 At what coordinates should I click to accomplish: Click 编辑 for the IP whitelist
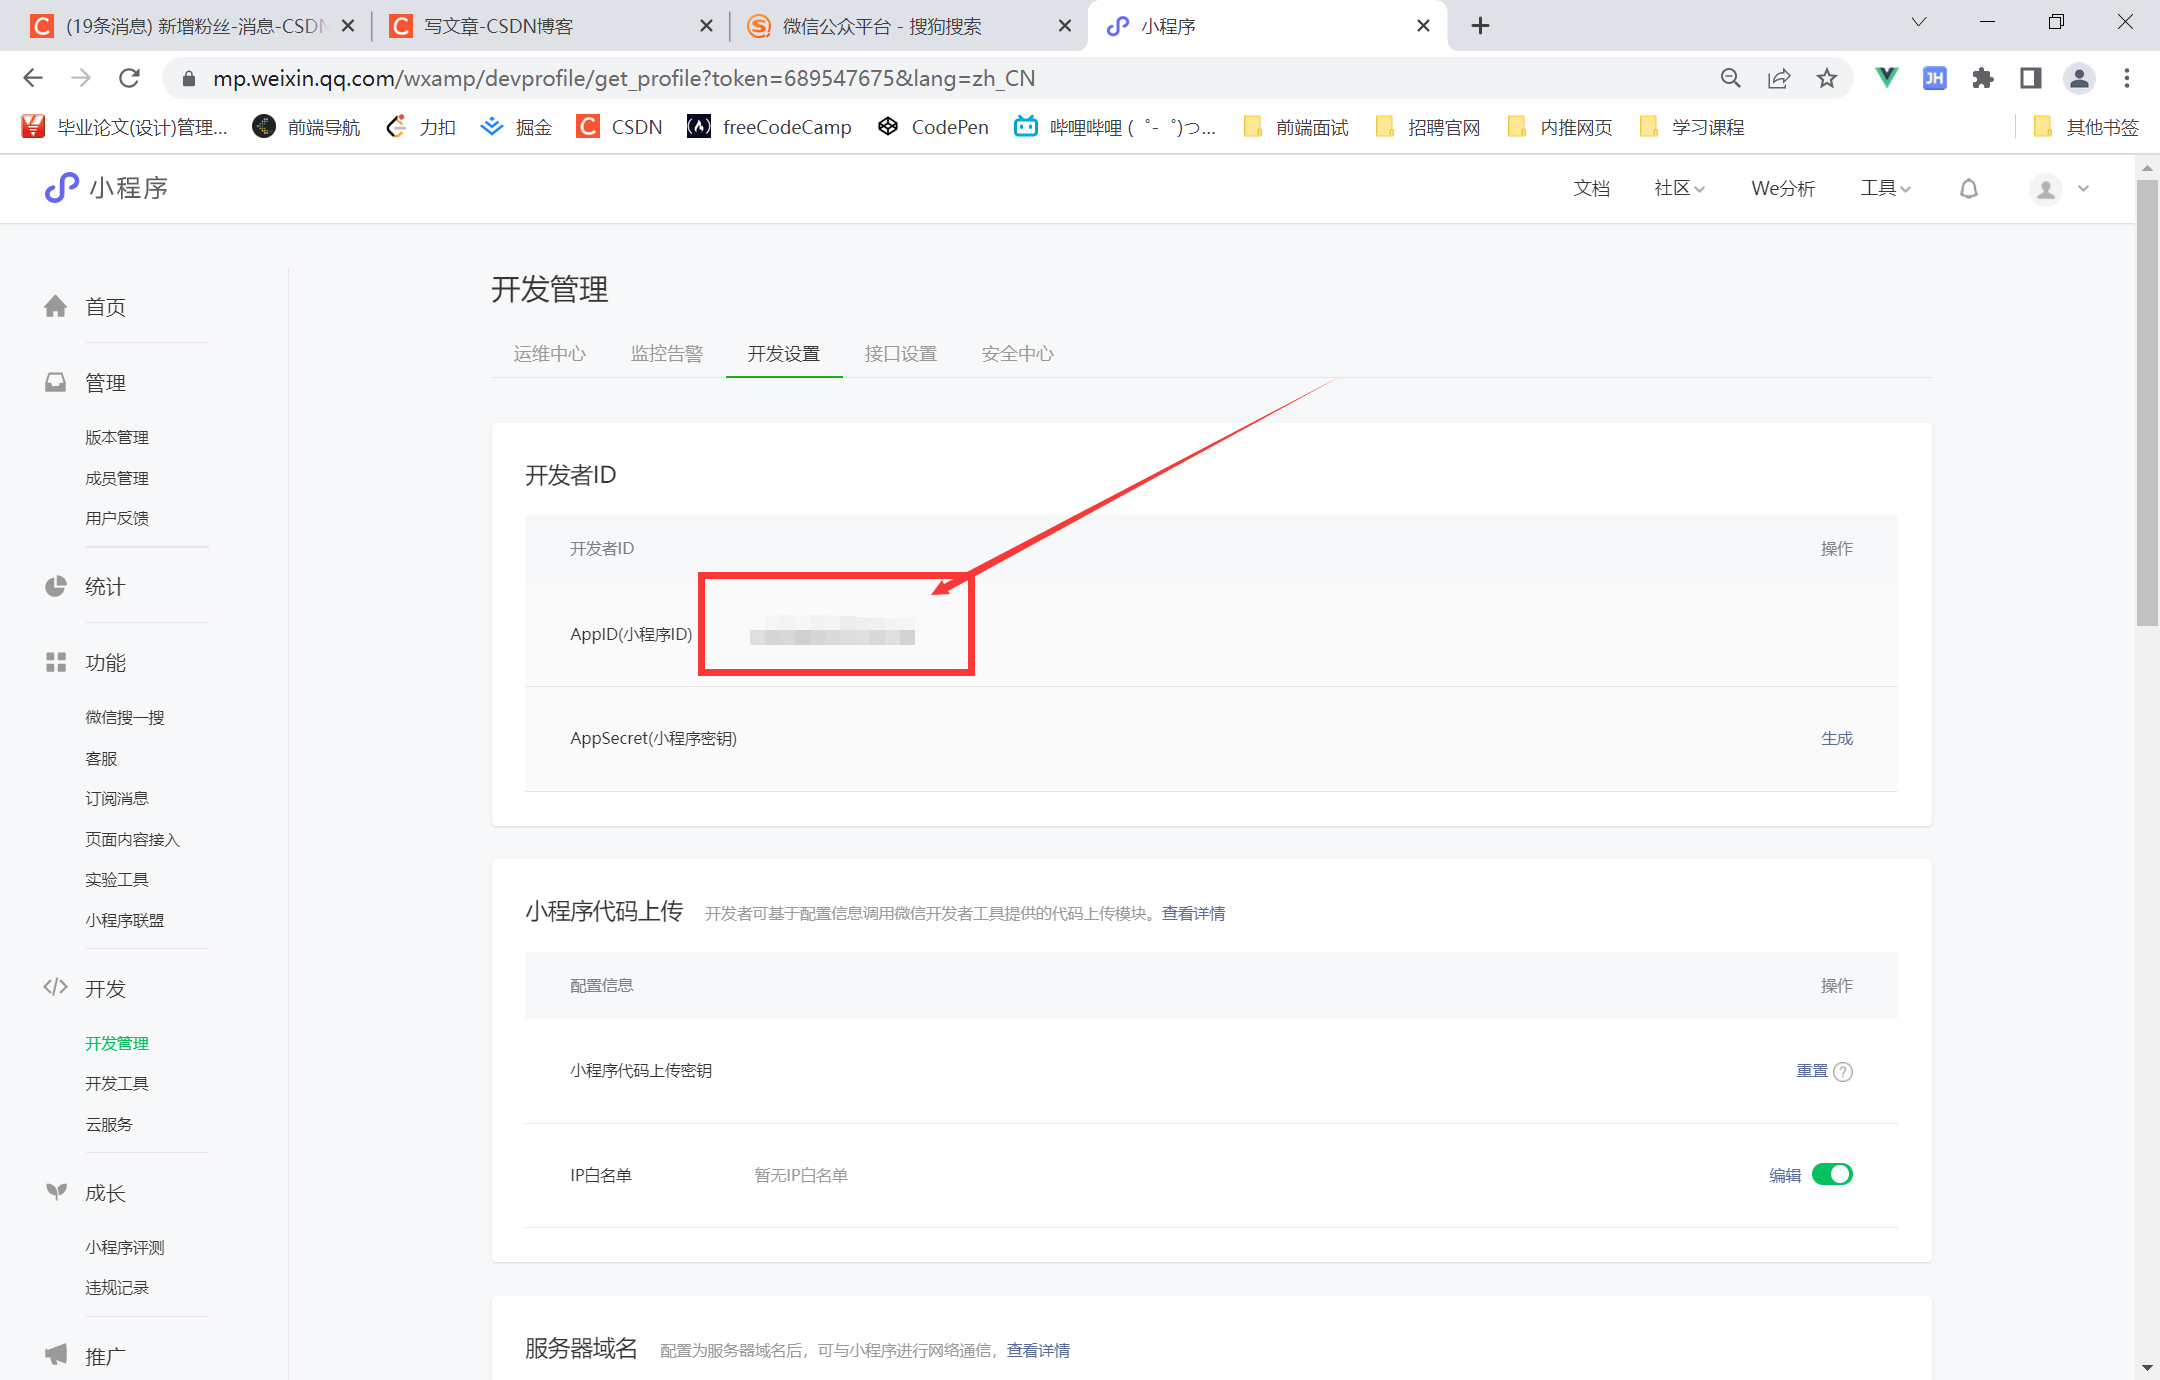tap(1785, 1175)
